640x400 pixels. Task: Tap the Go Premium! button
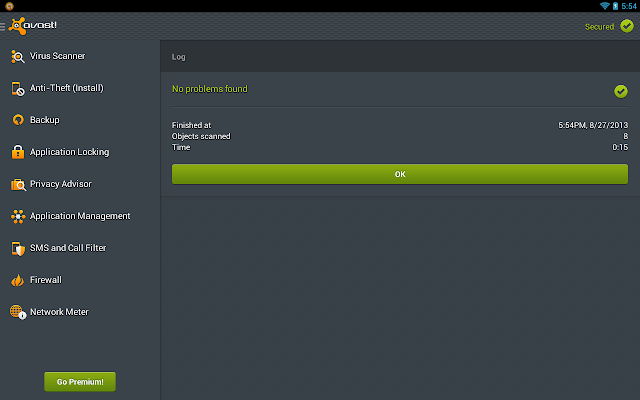tap(80, 381)
